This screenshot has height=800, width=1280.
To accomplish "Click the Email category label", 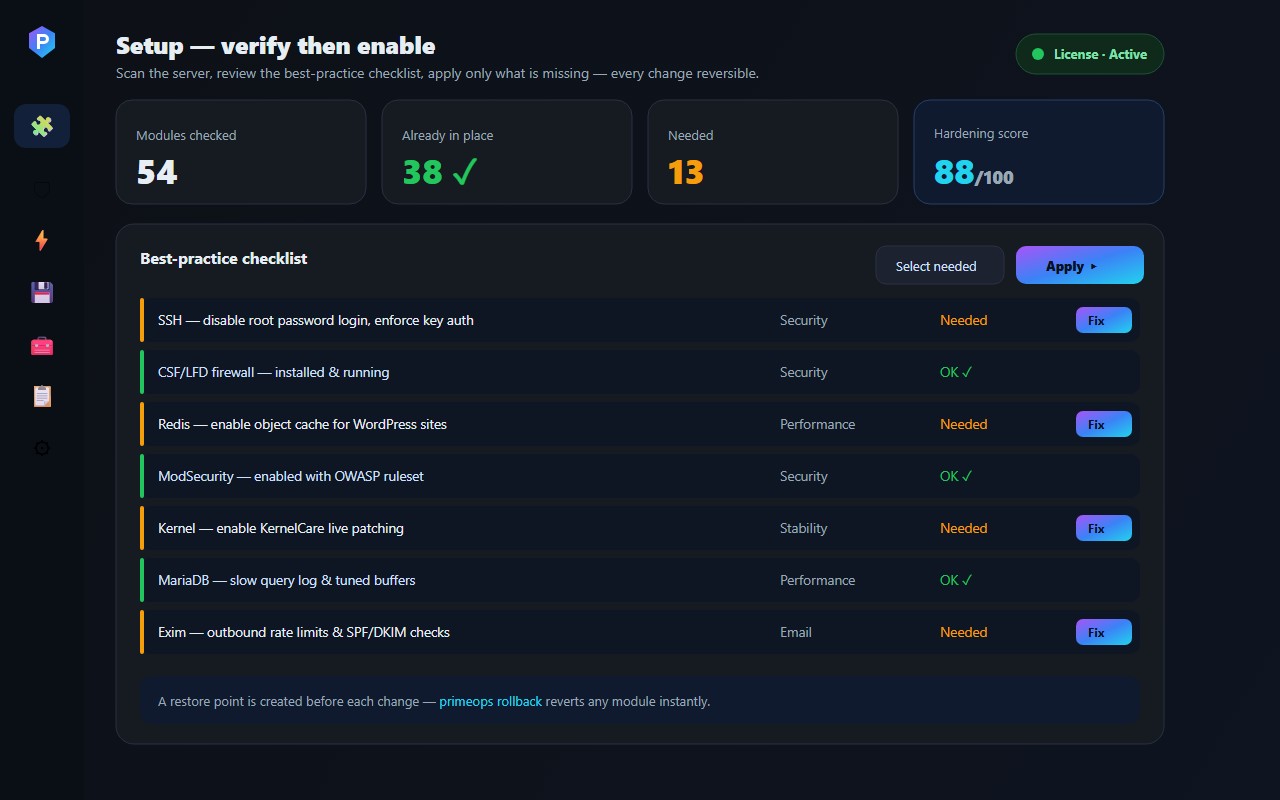I will (x=796, y=632).
